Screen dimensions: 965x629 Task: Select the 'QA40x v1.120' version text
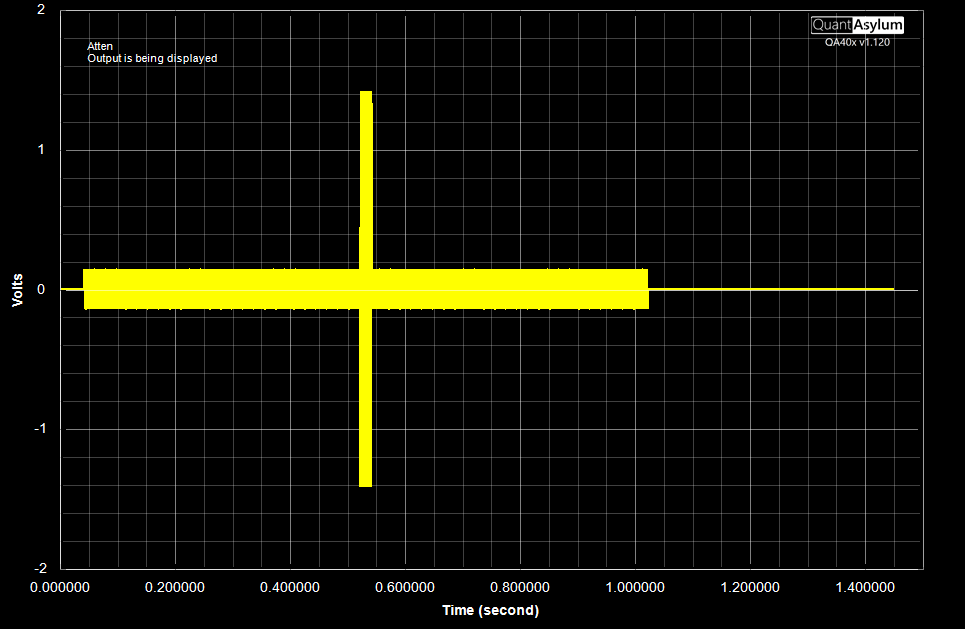pyautogui.click(x=857, y=42)
